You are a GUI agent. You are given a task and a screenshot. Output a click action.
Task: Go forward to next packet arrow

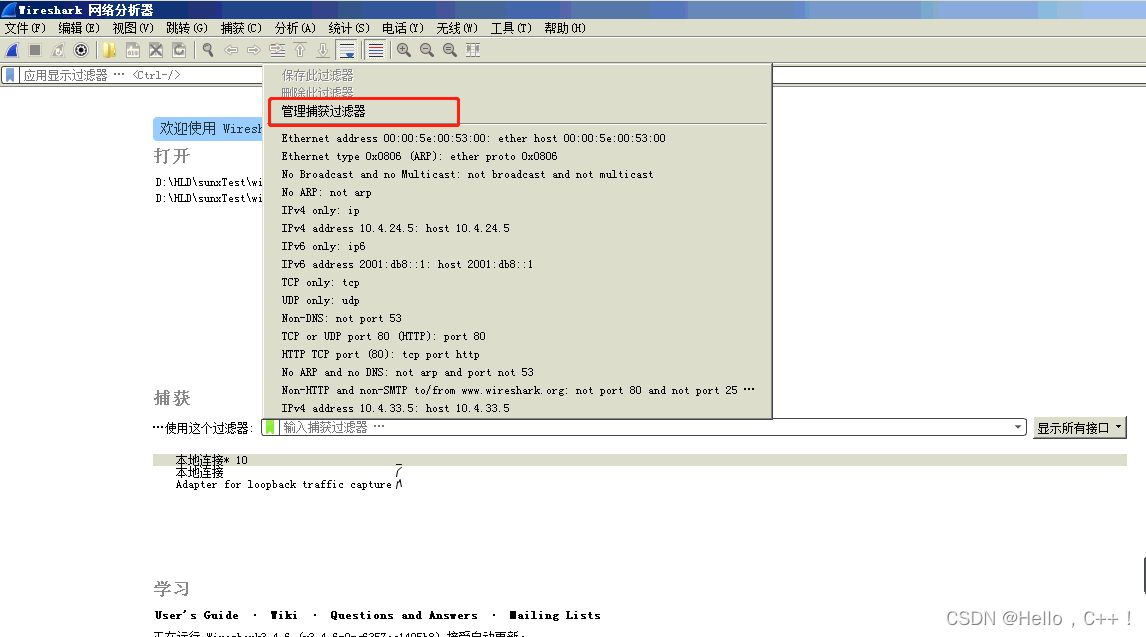(x=254, y=50)
